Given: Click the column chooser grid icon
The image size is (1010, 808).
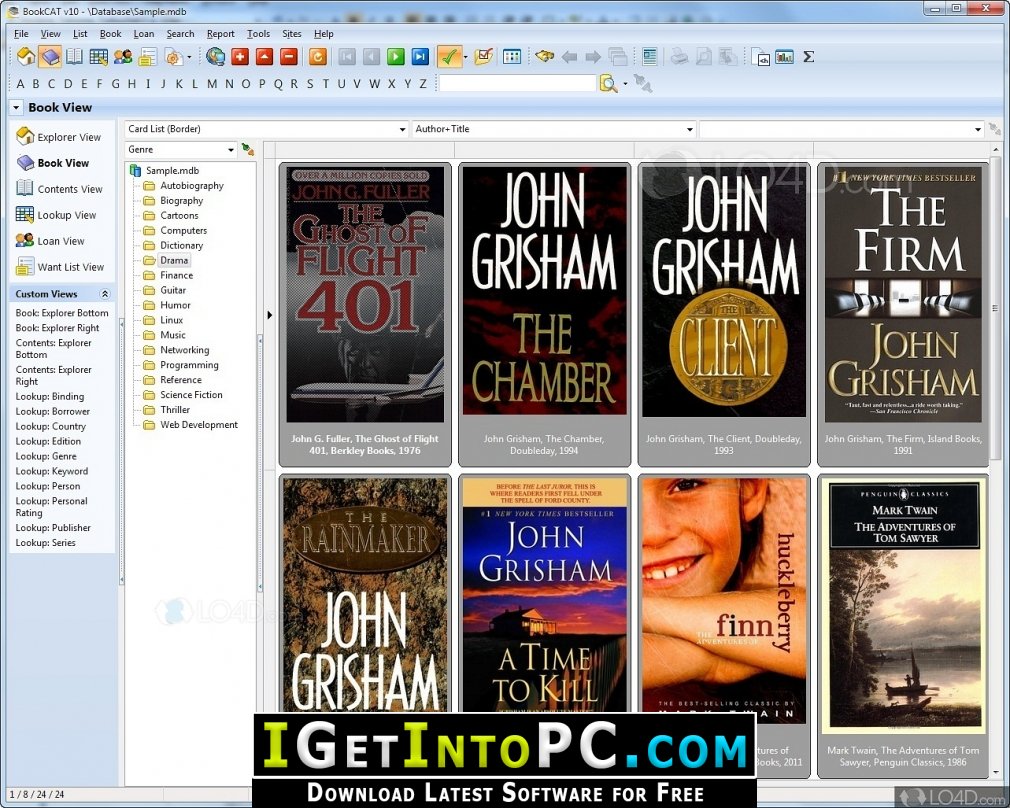Looking at the screenshot, I should click(512, 57).
